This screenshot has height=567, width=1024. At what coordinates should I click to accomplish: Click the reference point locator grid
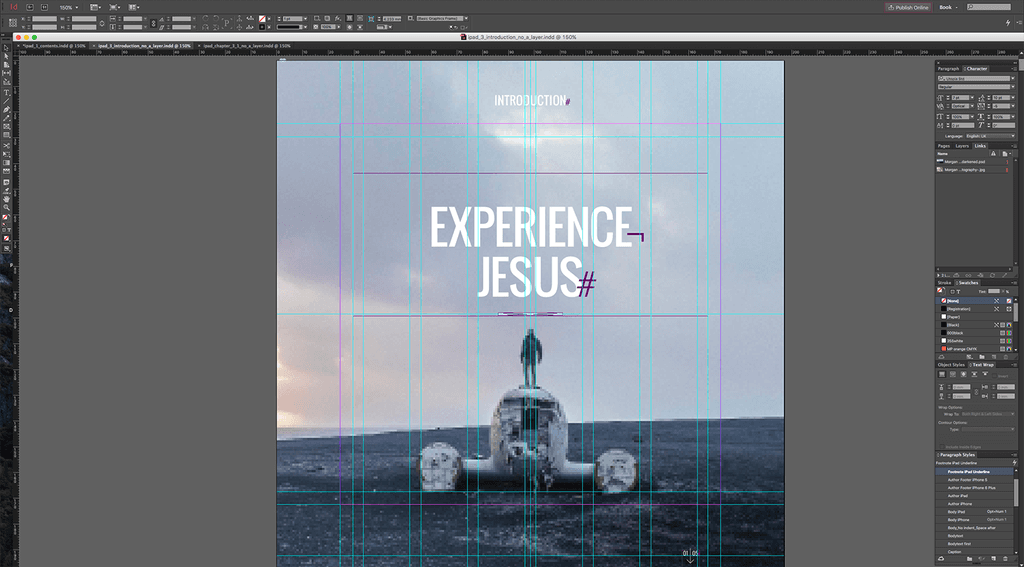pos(13,22)
